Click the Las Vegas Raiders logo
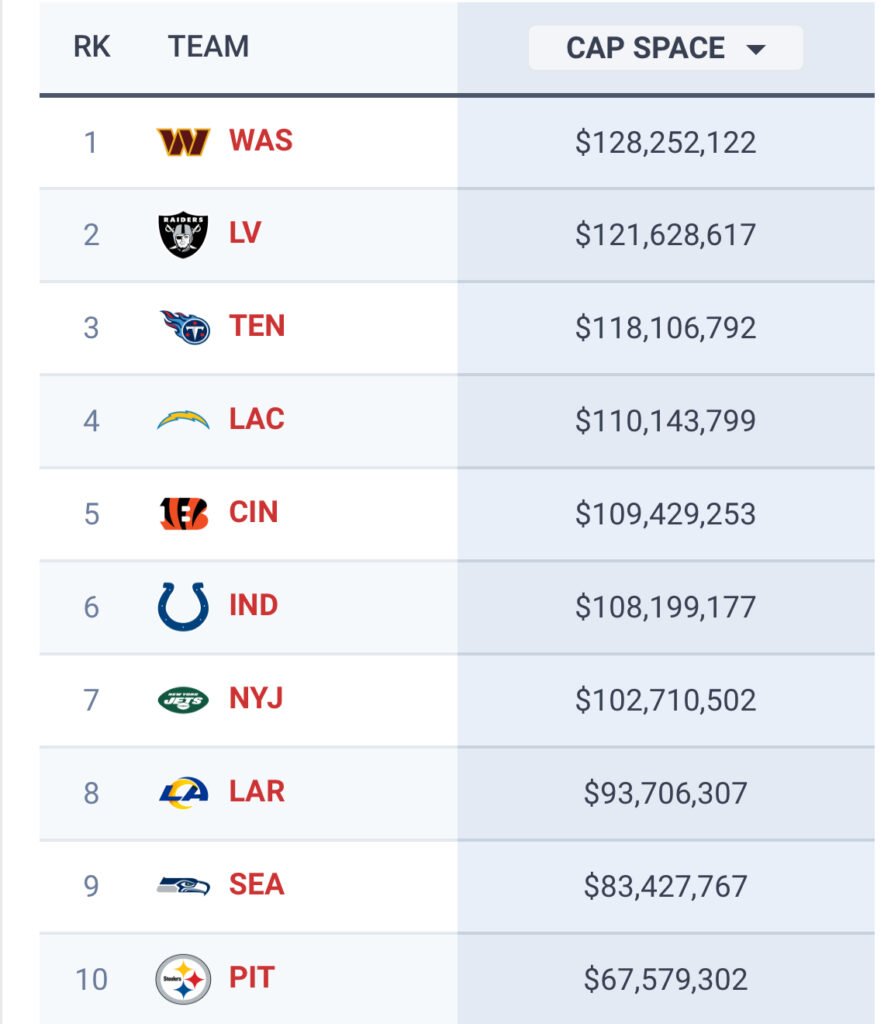891x1024 pixels. click(183, 235)
